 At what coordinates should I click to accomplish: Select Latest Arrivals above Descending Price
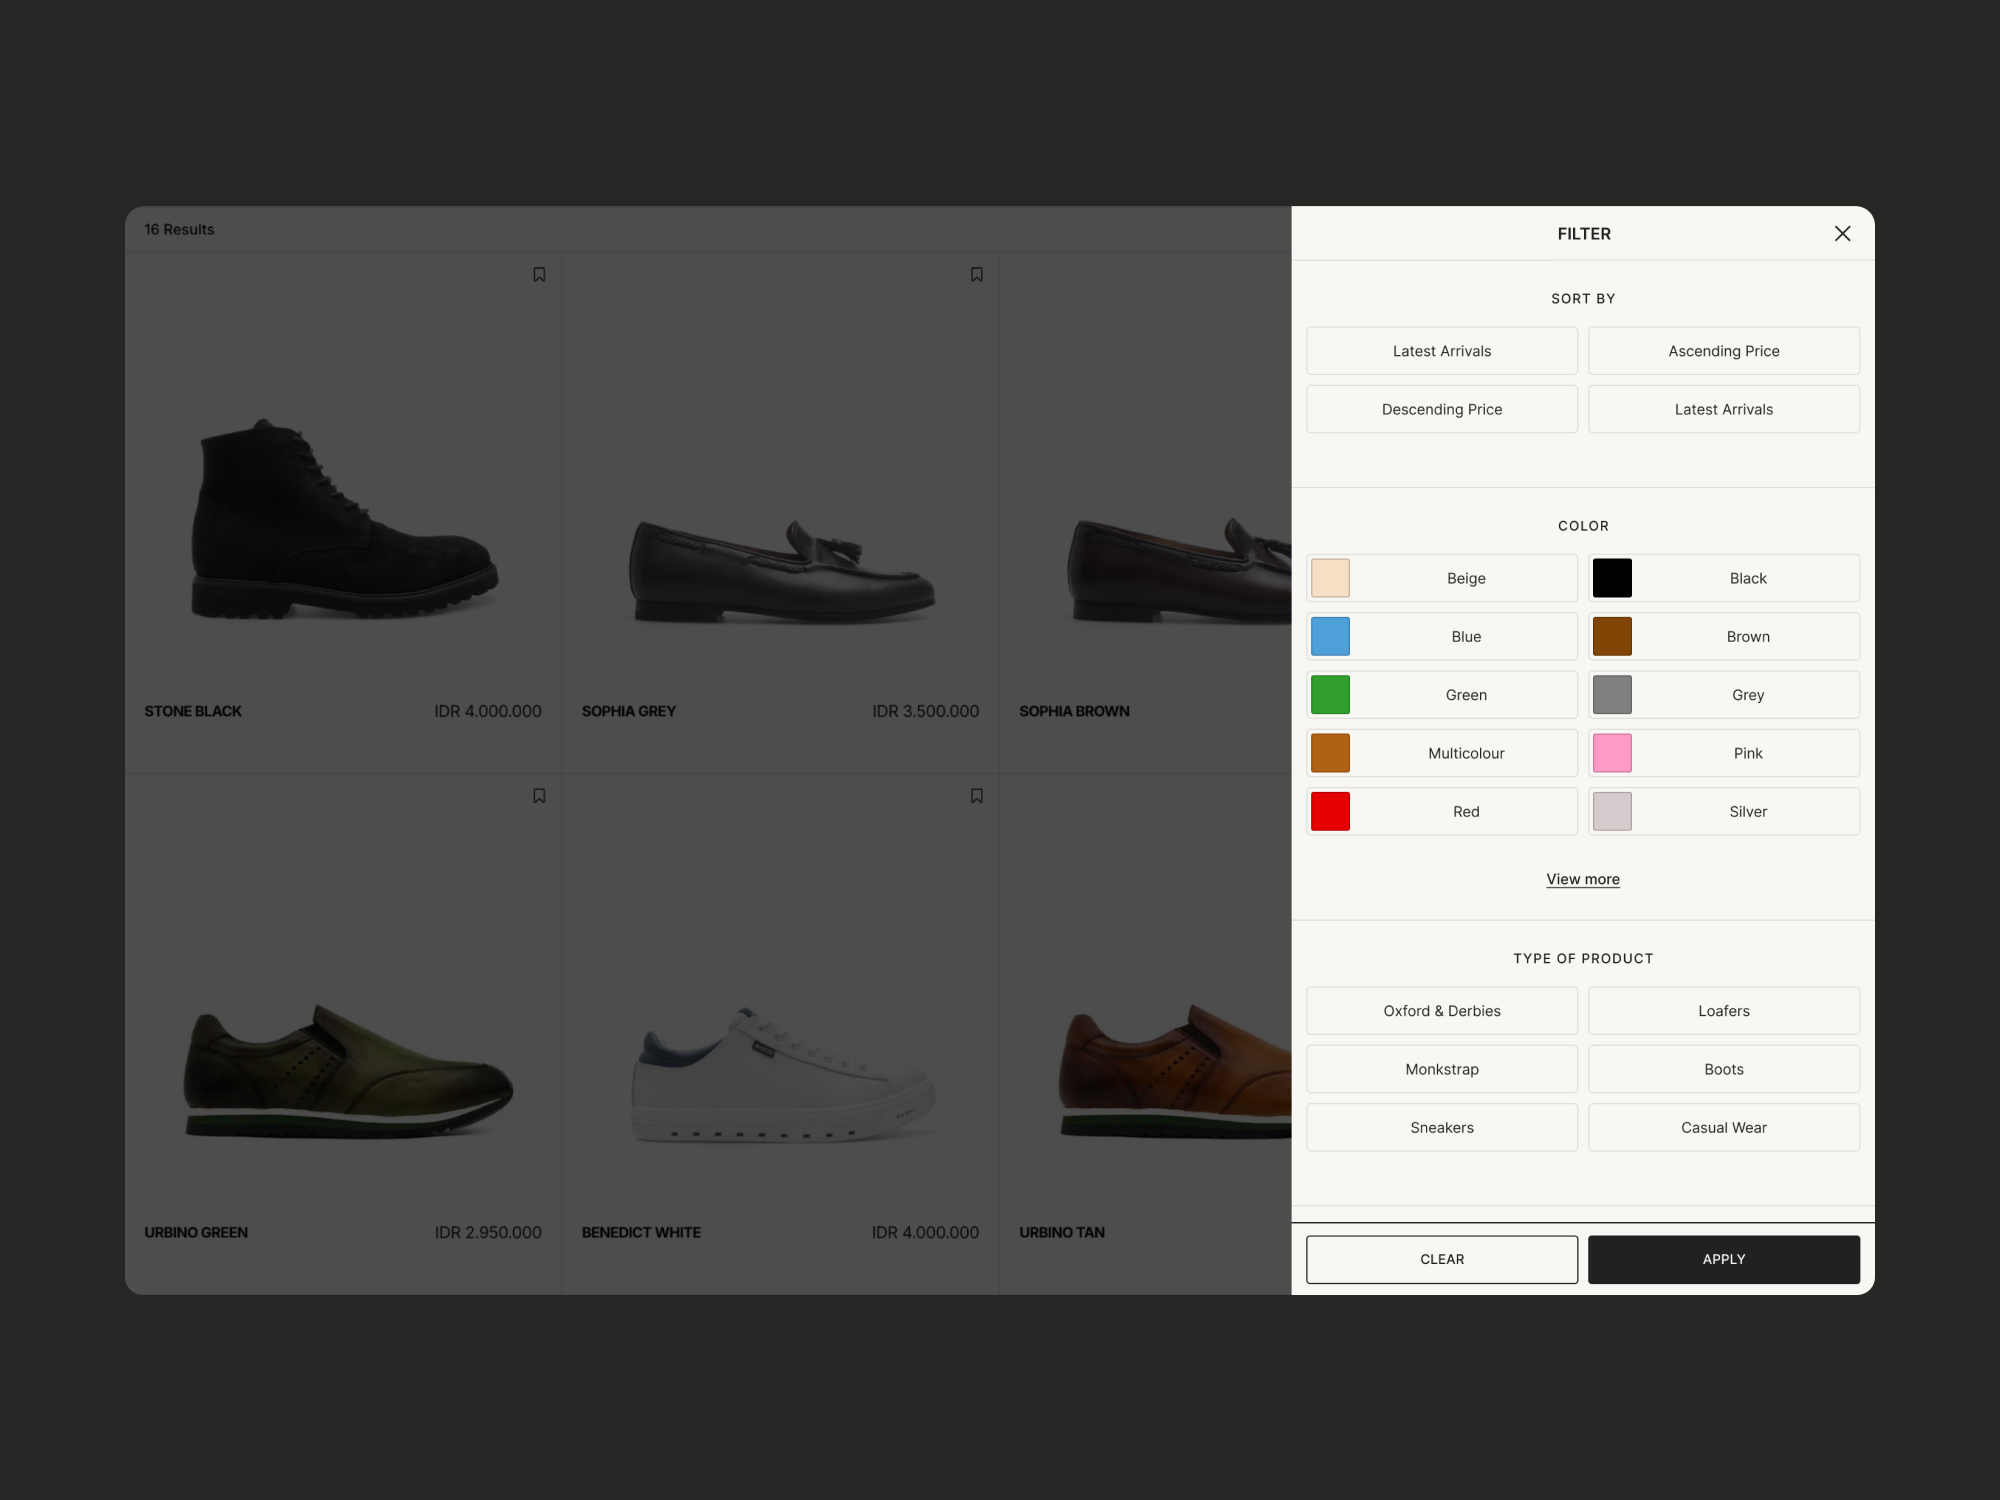tap(1442, 351)
